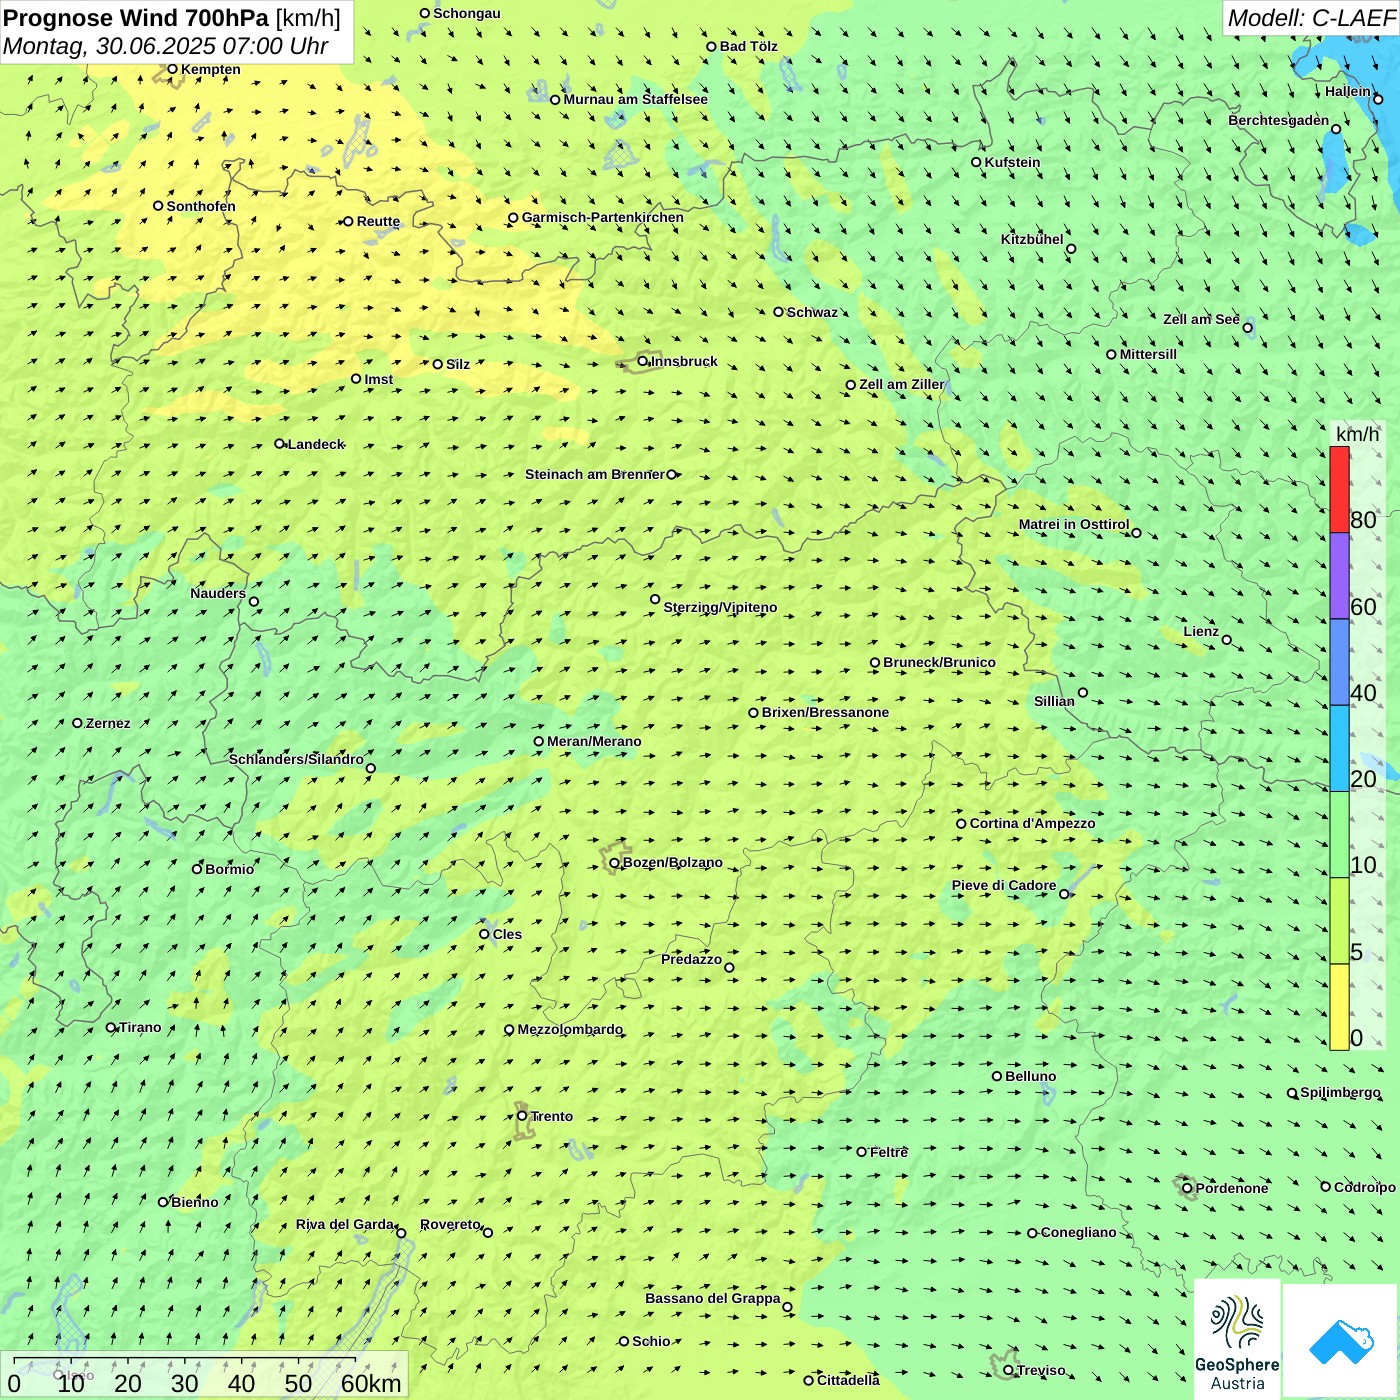Click the 60km mark on scale bar
This screenshot has width=1400, height=1400.
pyautogui.click(x=371, y=1383)
